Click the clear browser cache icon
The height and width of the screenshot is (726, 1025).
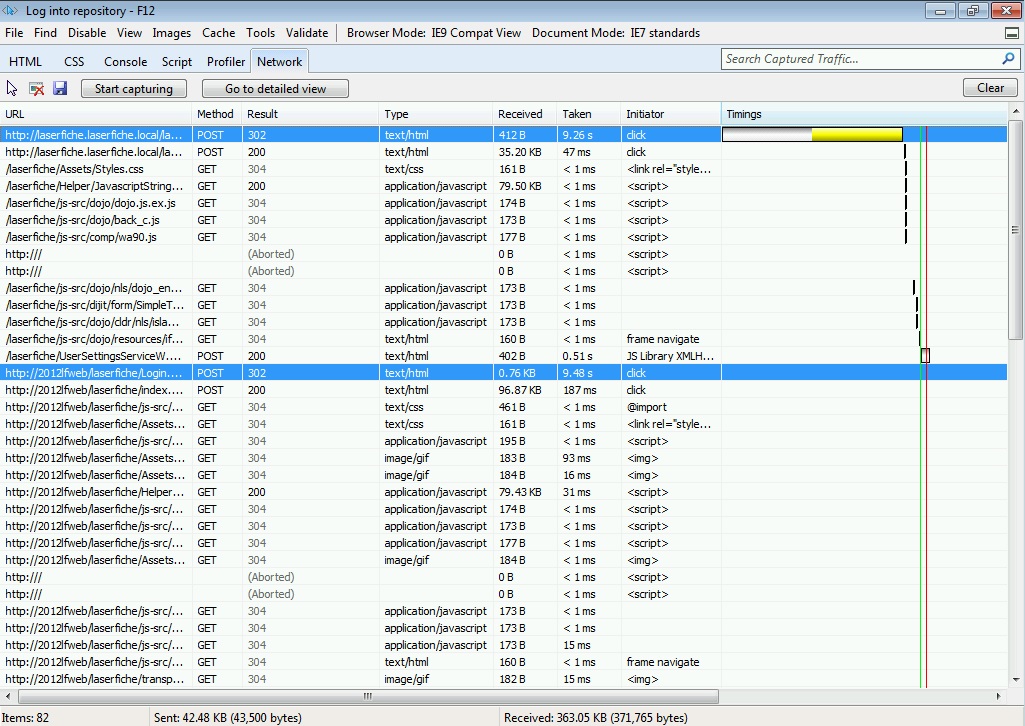pyautogui.click(x=36, y=89)
